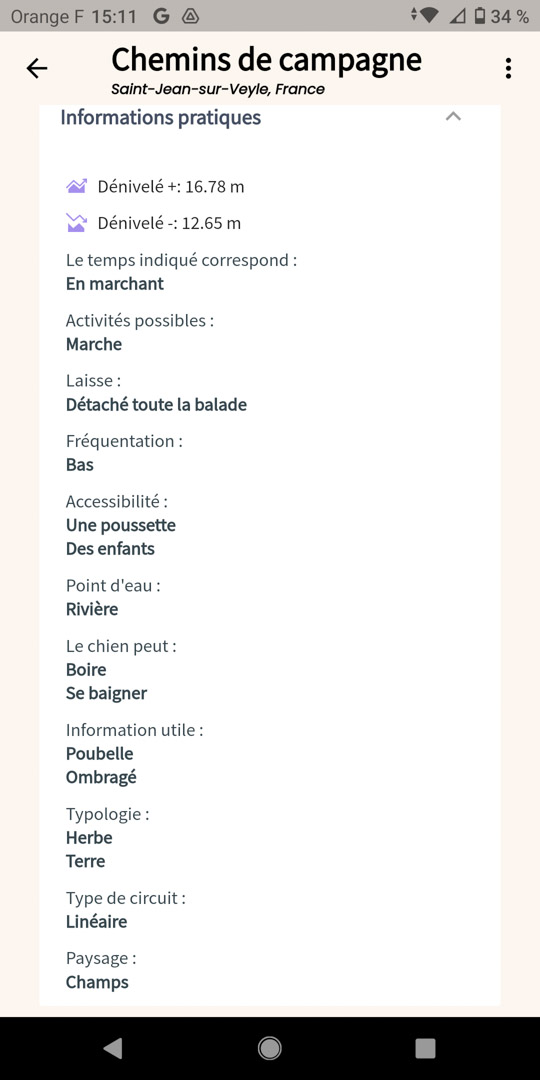Viewport: 540px width, 1080px height.
Task: Tap the Android back navigation button
Action: (112, 1048)
